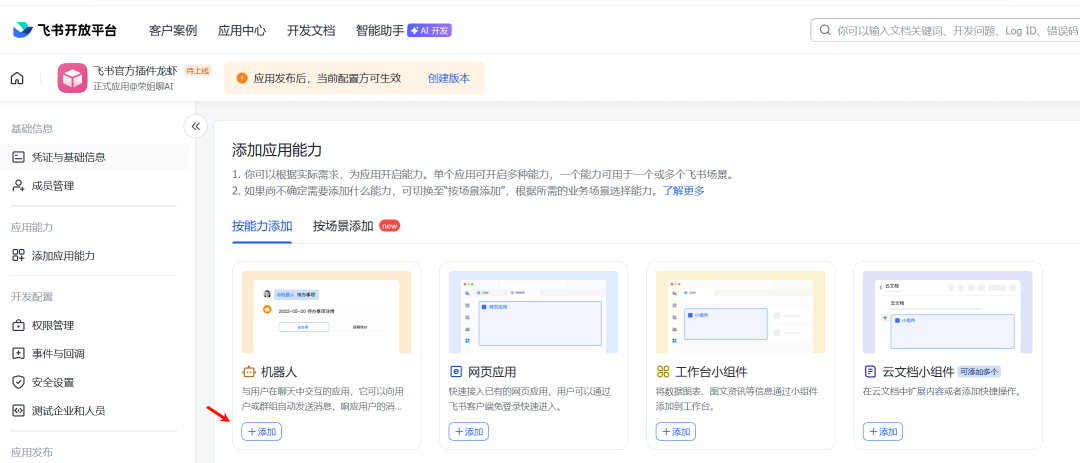Click the 开发配置 sidebar section label
The width and height of the screenshot is (1080, 463).
[32, 297]
